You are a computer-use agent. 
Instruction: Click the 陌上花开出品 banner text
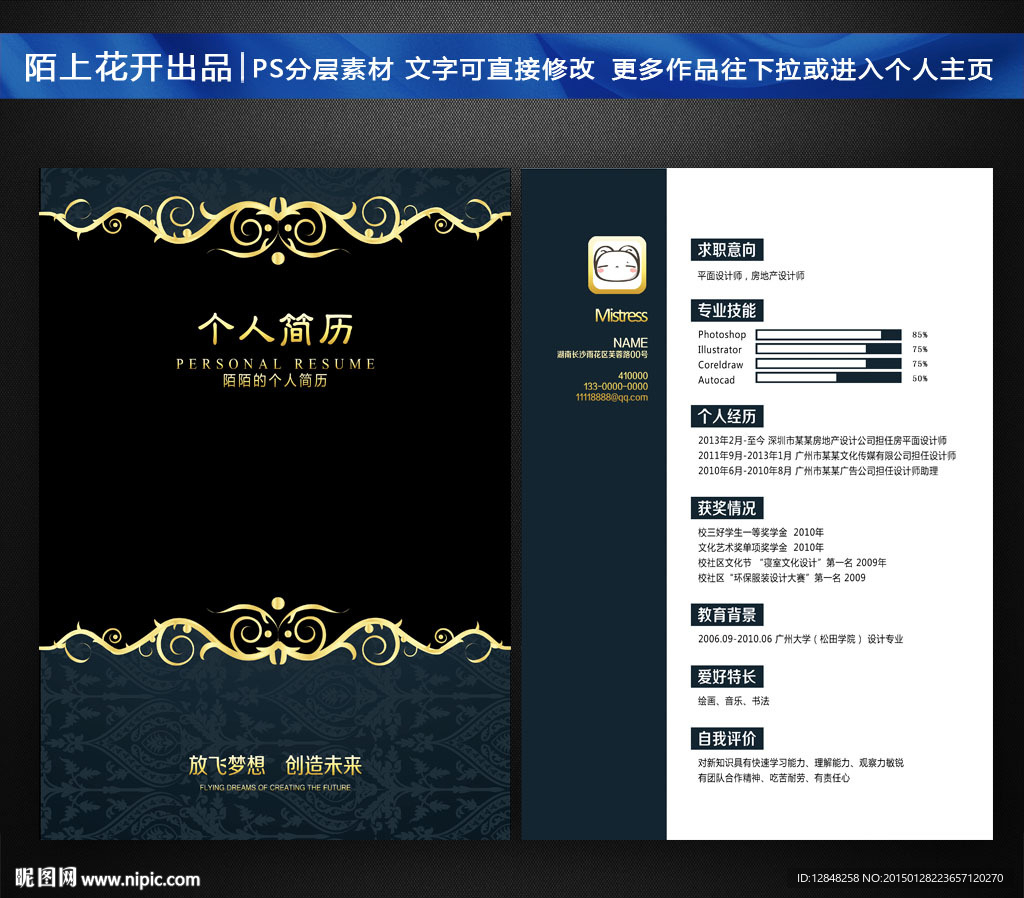pos(129,68)
